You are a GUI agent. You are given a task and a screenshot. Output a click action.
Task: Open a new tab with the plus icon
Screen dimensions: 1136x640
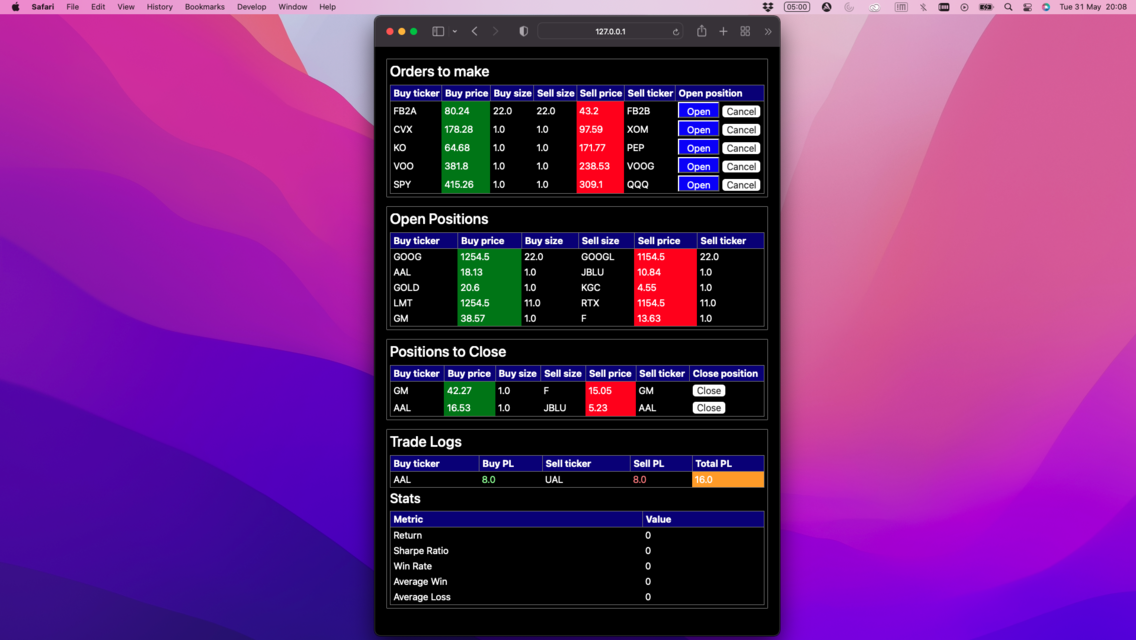[722, 31]
